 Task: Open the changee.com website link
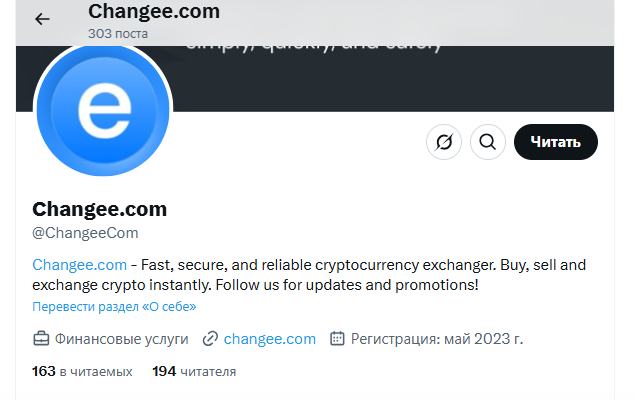pos(270,339)
